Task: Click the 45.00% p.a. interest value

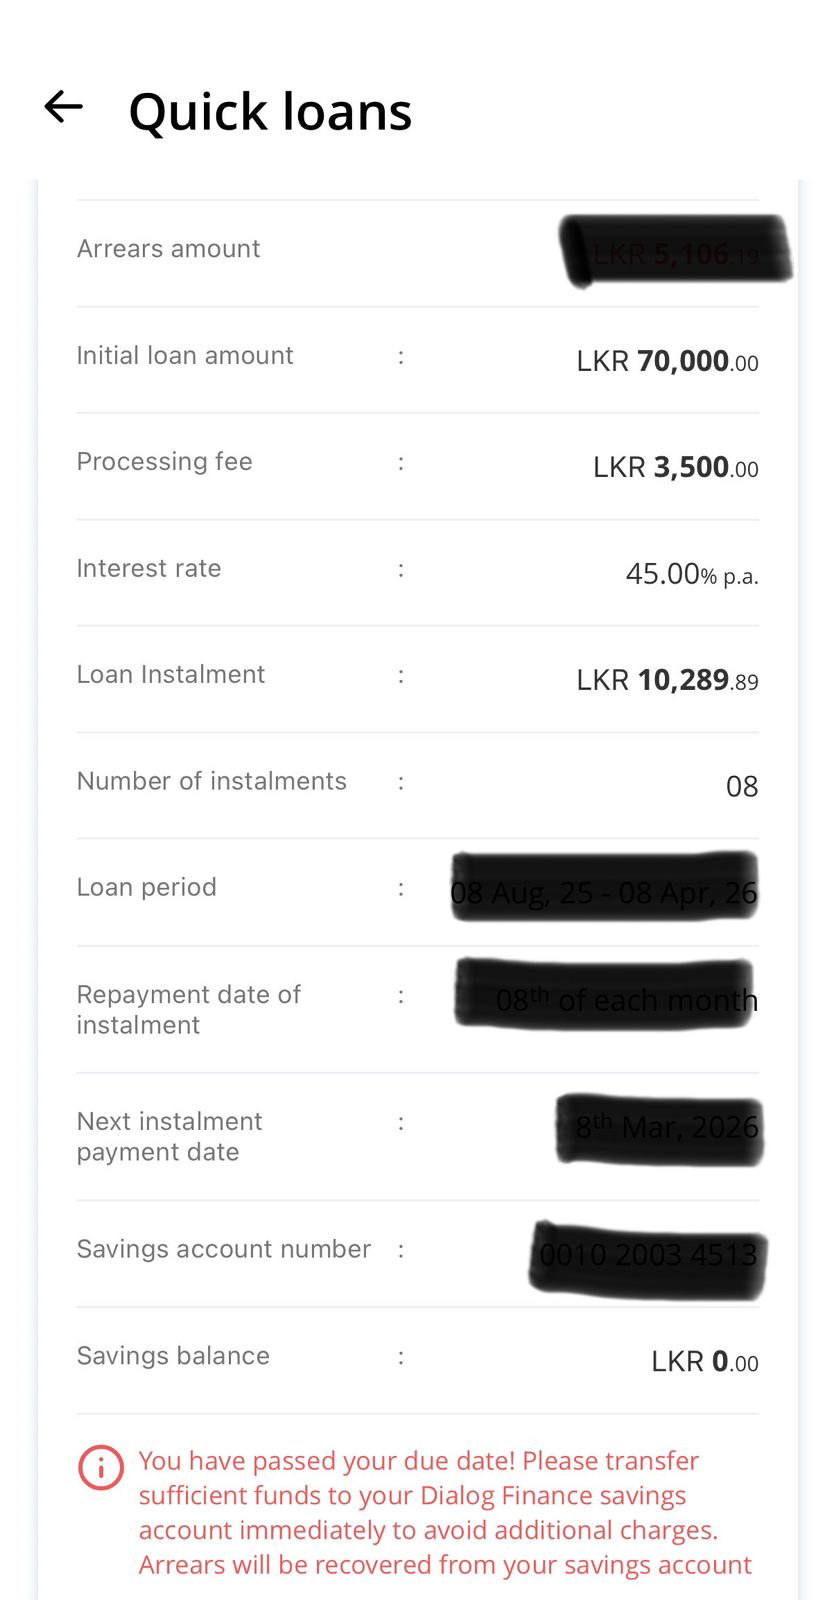Action: [691, 574]
